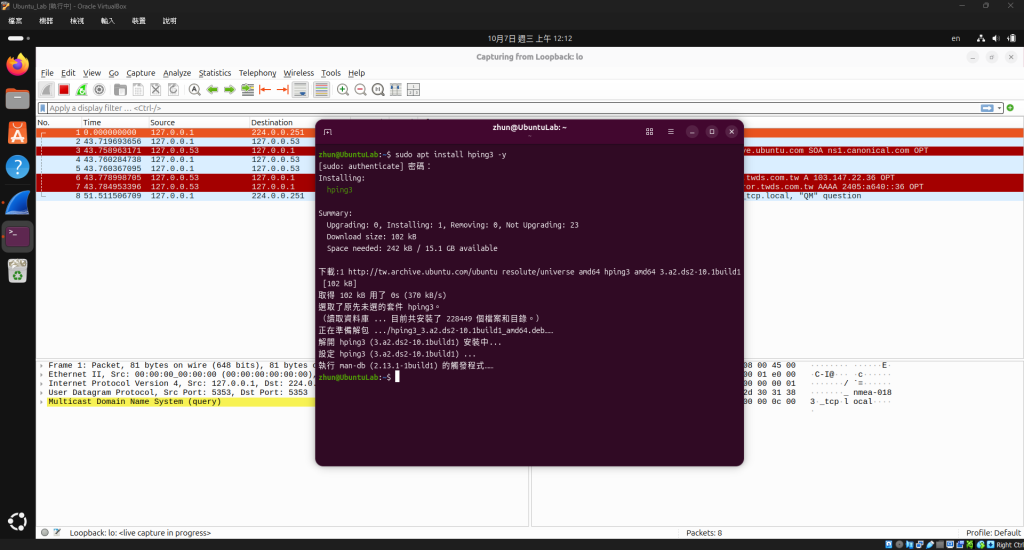The height and width of the screenshot is (550, 1024).
Task: Reset text size to normal
Action: click(378, 89)
